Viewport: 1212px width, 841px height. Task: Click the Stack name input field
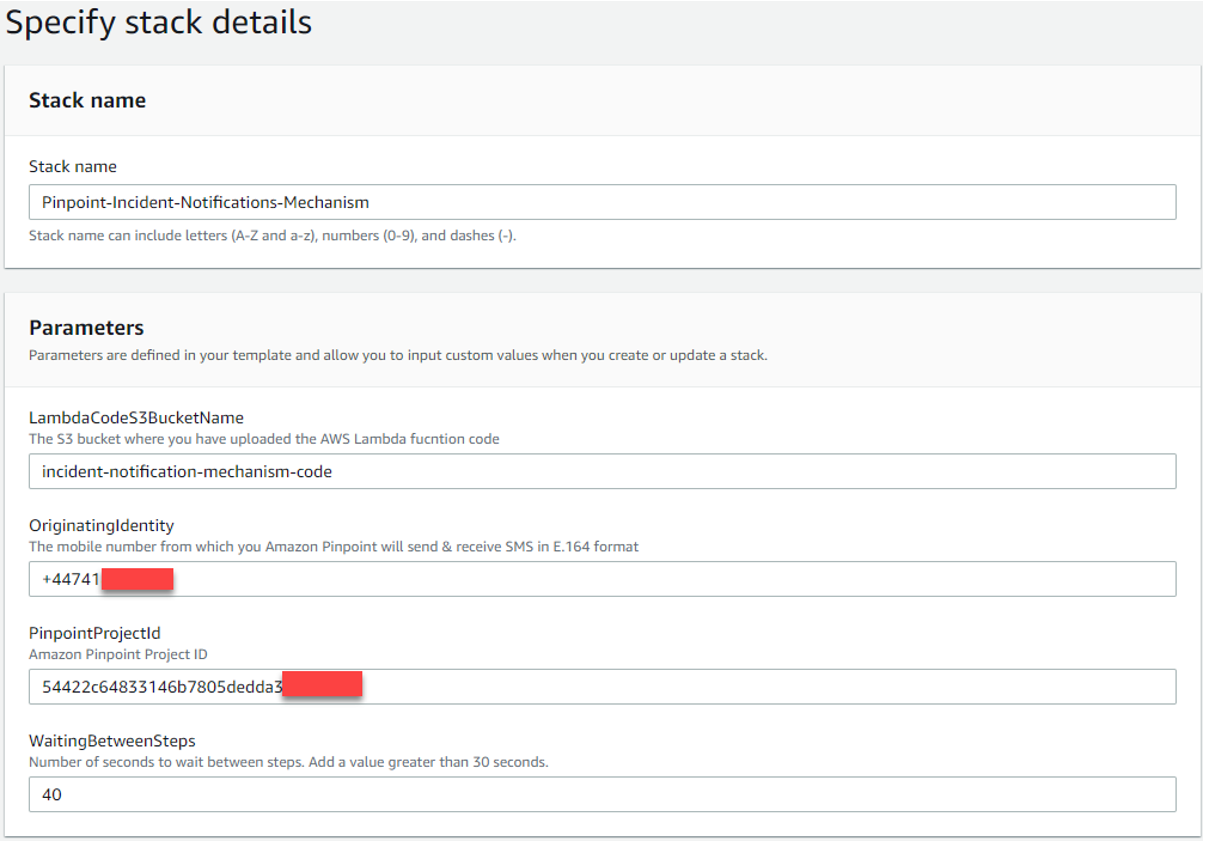602,202
